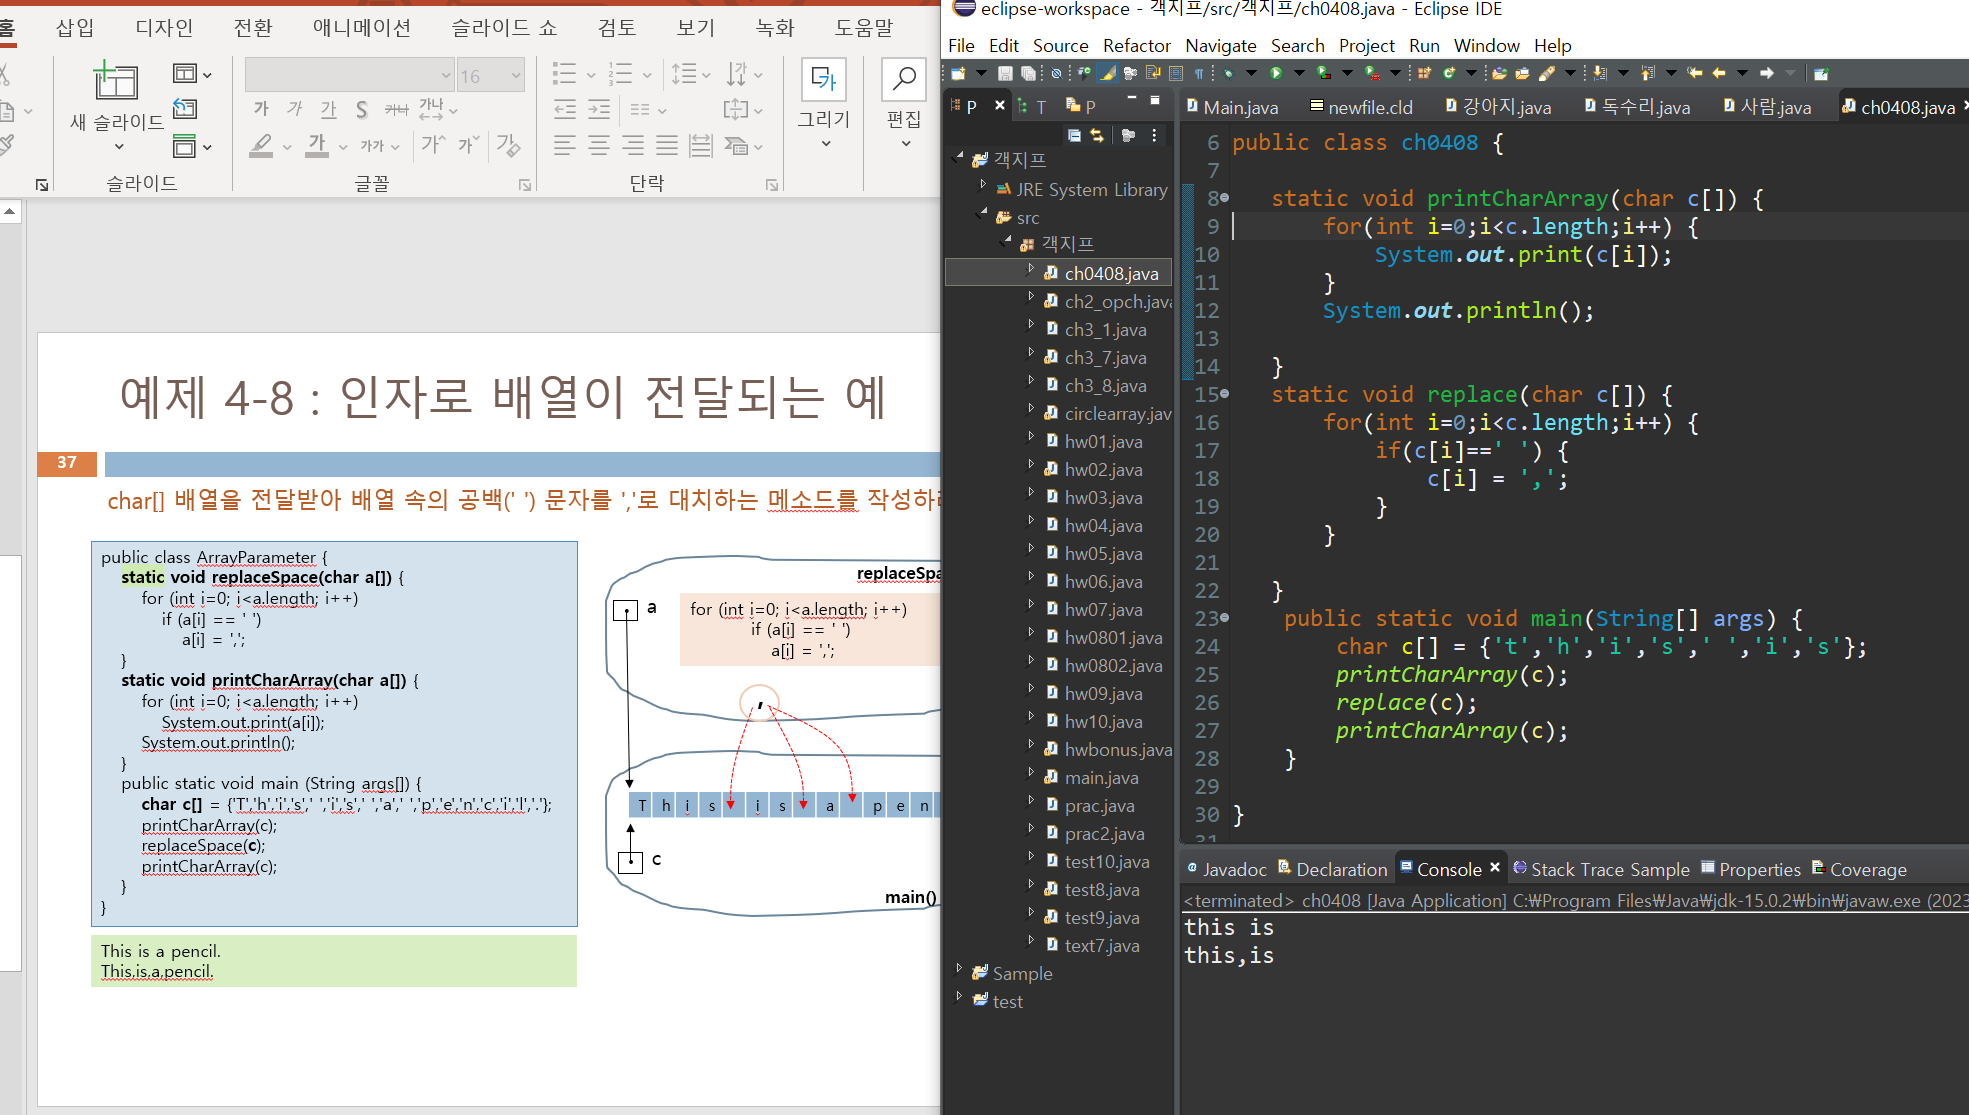Close the Console view tab

pyautogui.click(x=1495, y=868)
